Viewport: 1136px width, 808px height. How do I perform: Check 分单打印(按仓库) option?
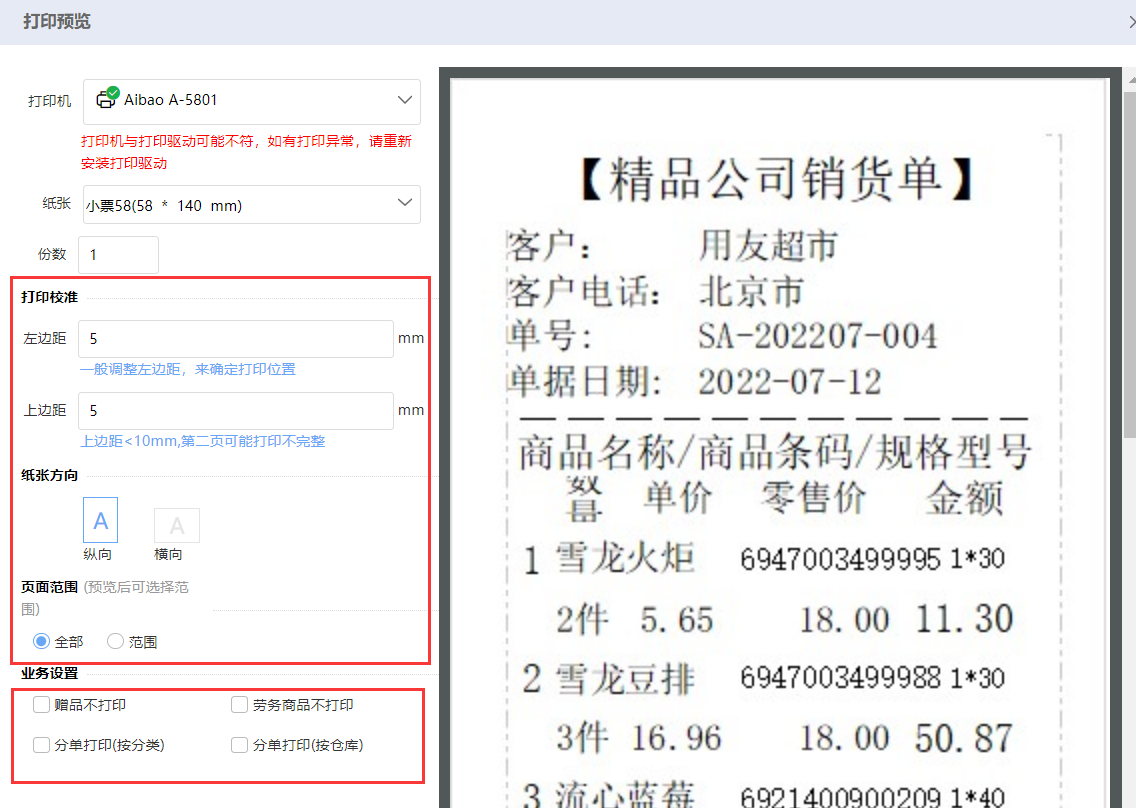240,745
